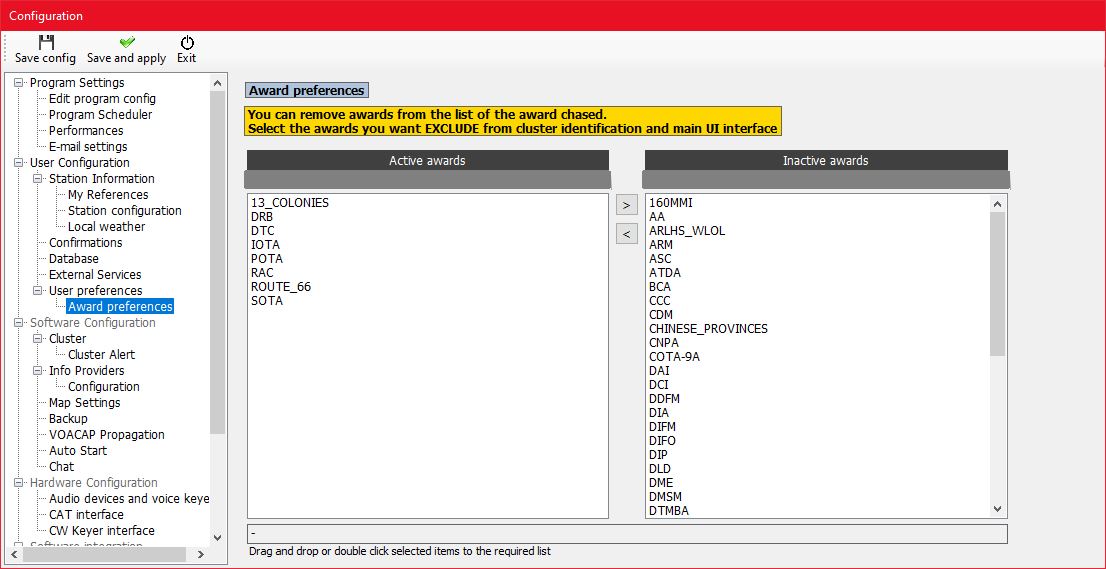
Task: Open VOACAP Propagation settings
Action: pyautogui.click(x=107, y=434)
